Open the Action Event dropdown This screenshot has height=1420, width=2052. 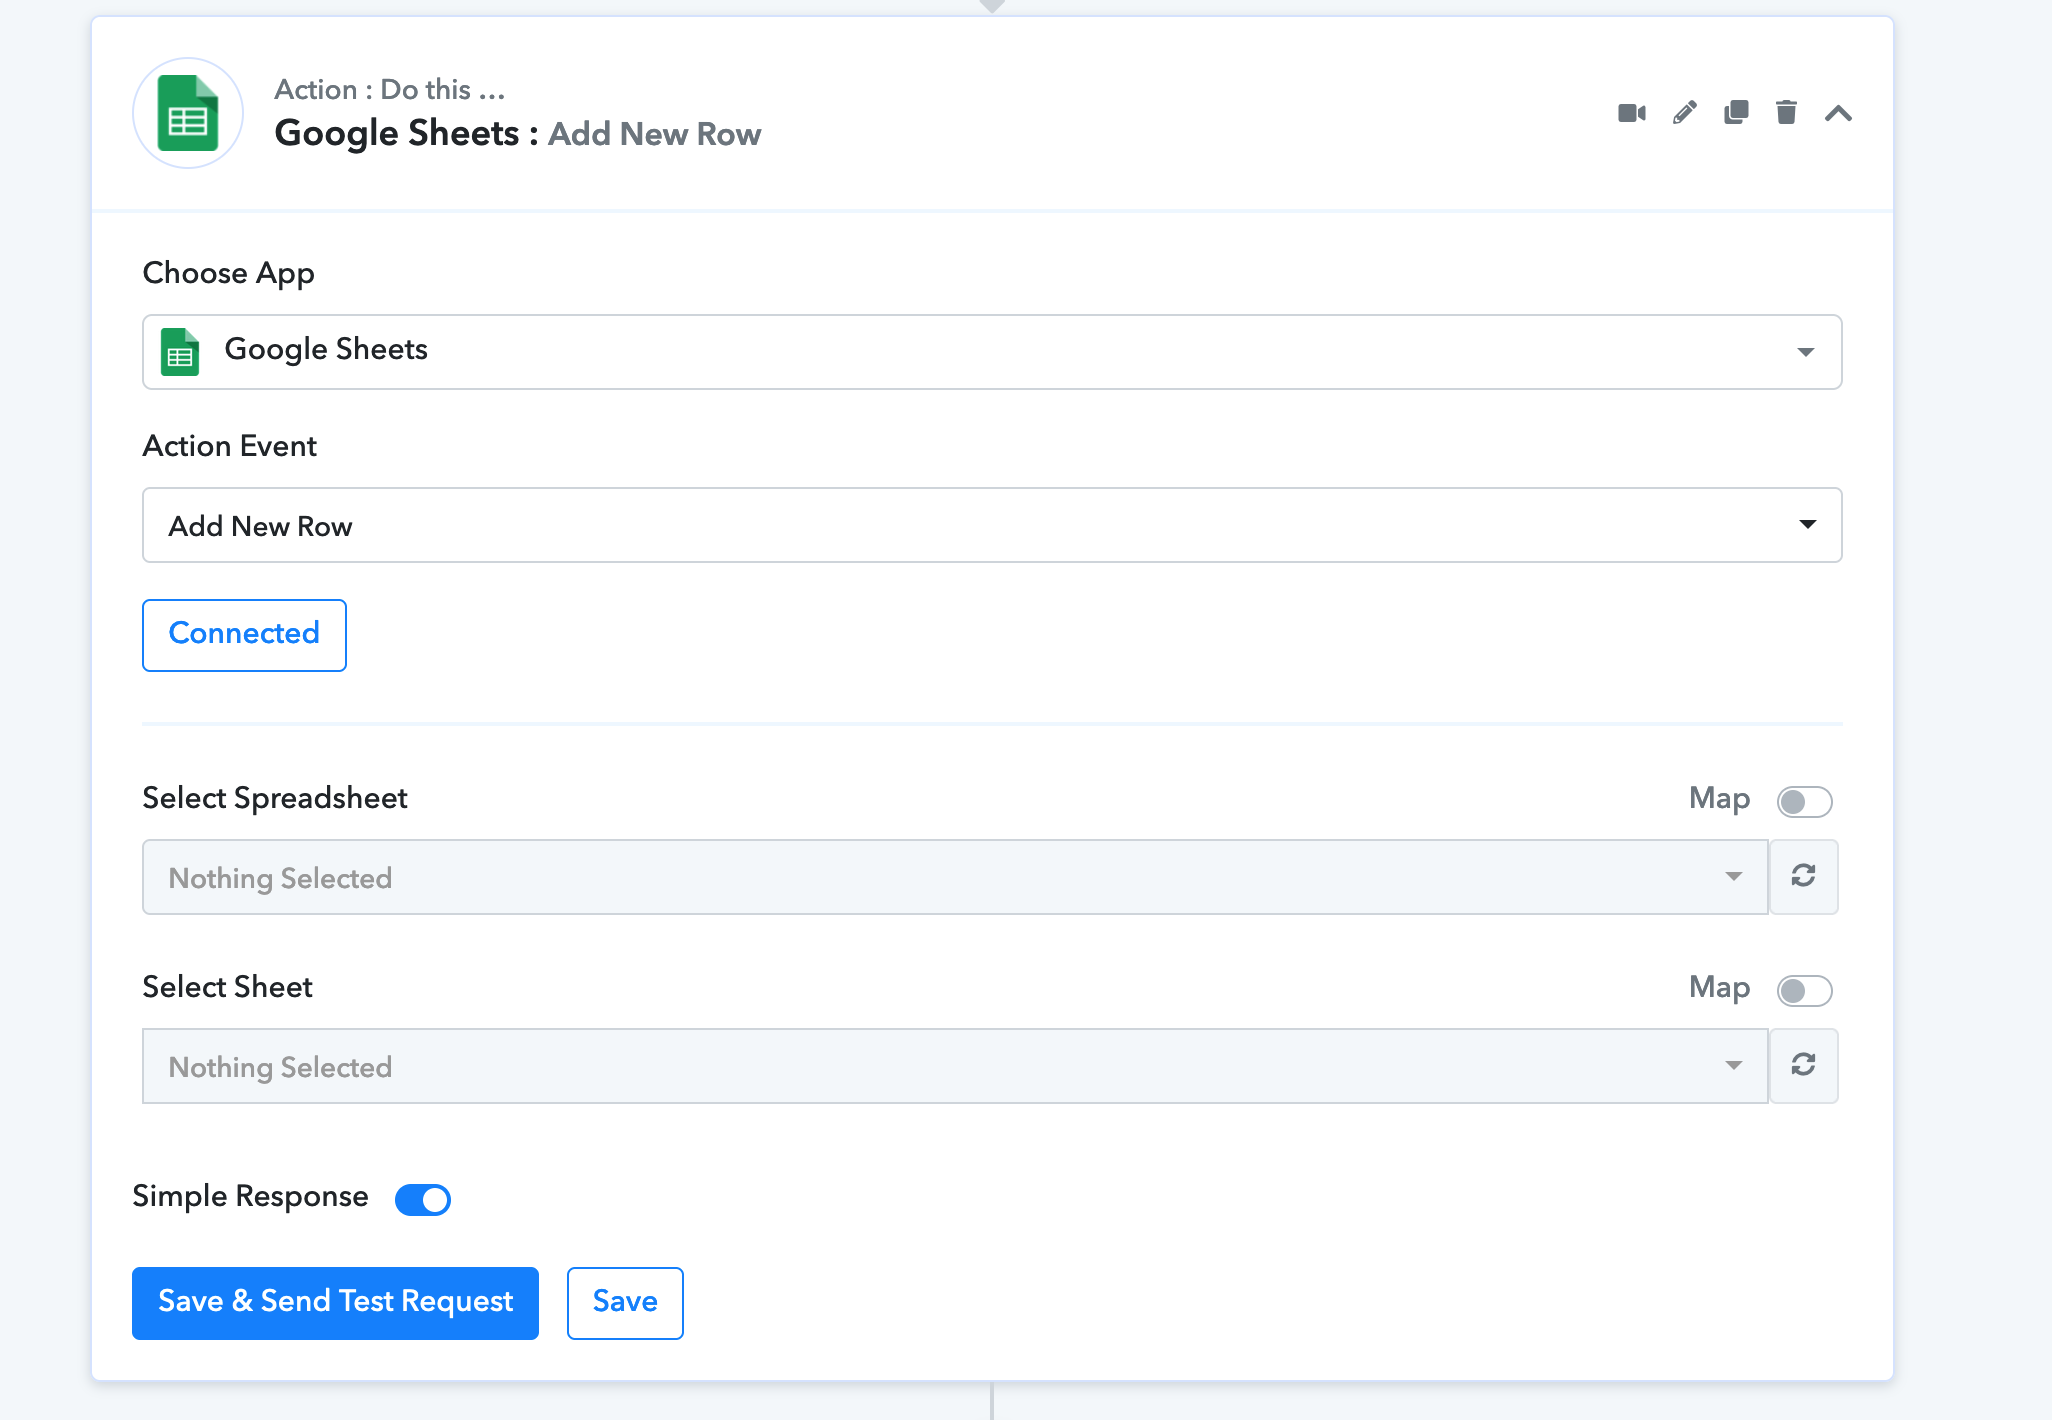[992, 525]
